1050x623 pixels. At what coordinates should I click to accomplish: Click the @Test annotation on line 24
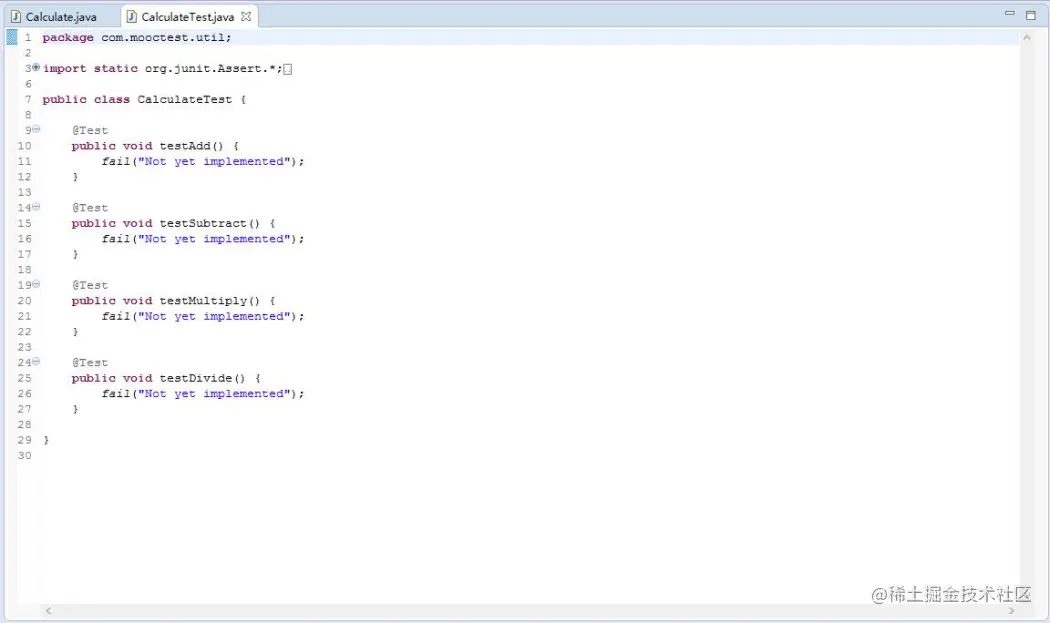click(x=90, y=362)
